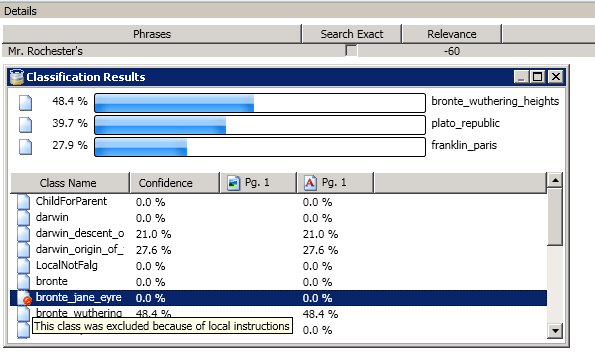Select the ChildForParent class name
This screenshot has width=595, height=361.
(71, 201)
